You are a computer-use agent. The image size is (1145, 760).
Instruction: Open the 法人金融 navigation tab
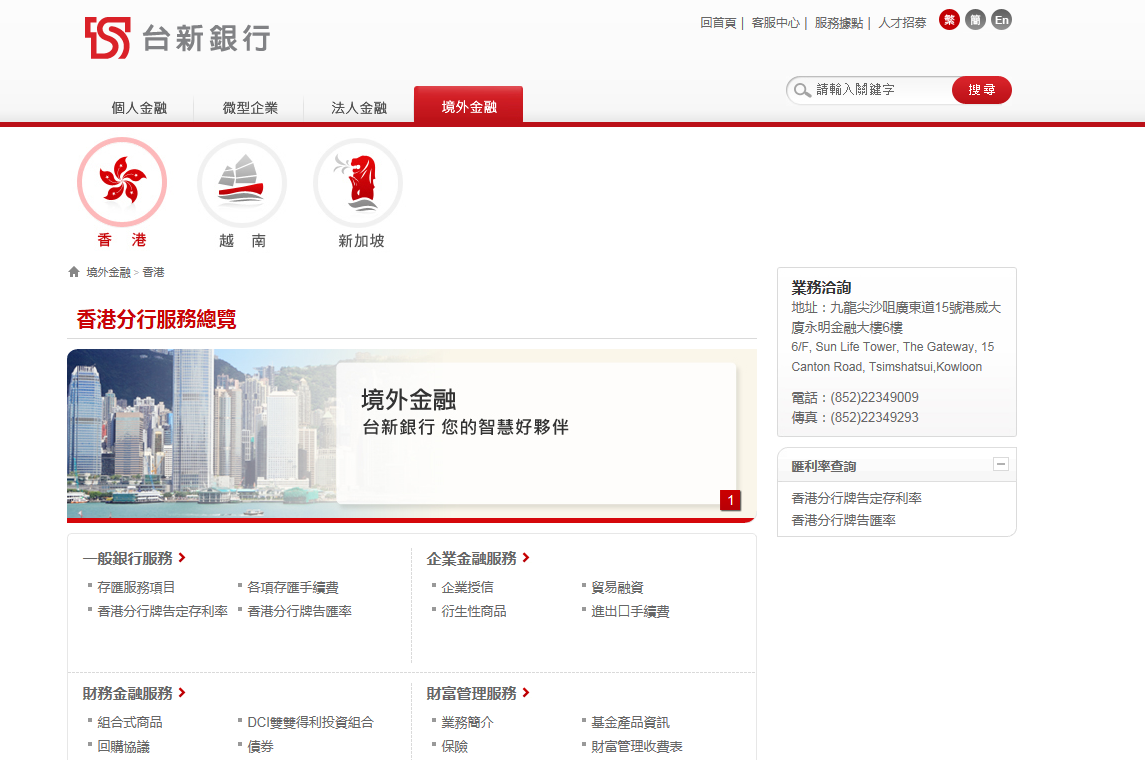pyautogui.click(x=359, y=108)
